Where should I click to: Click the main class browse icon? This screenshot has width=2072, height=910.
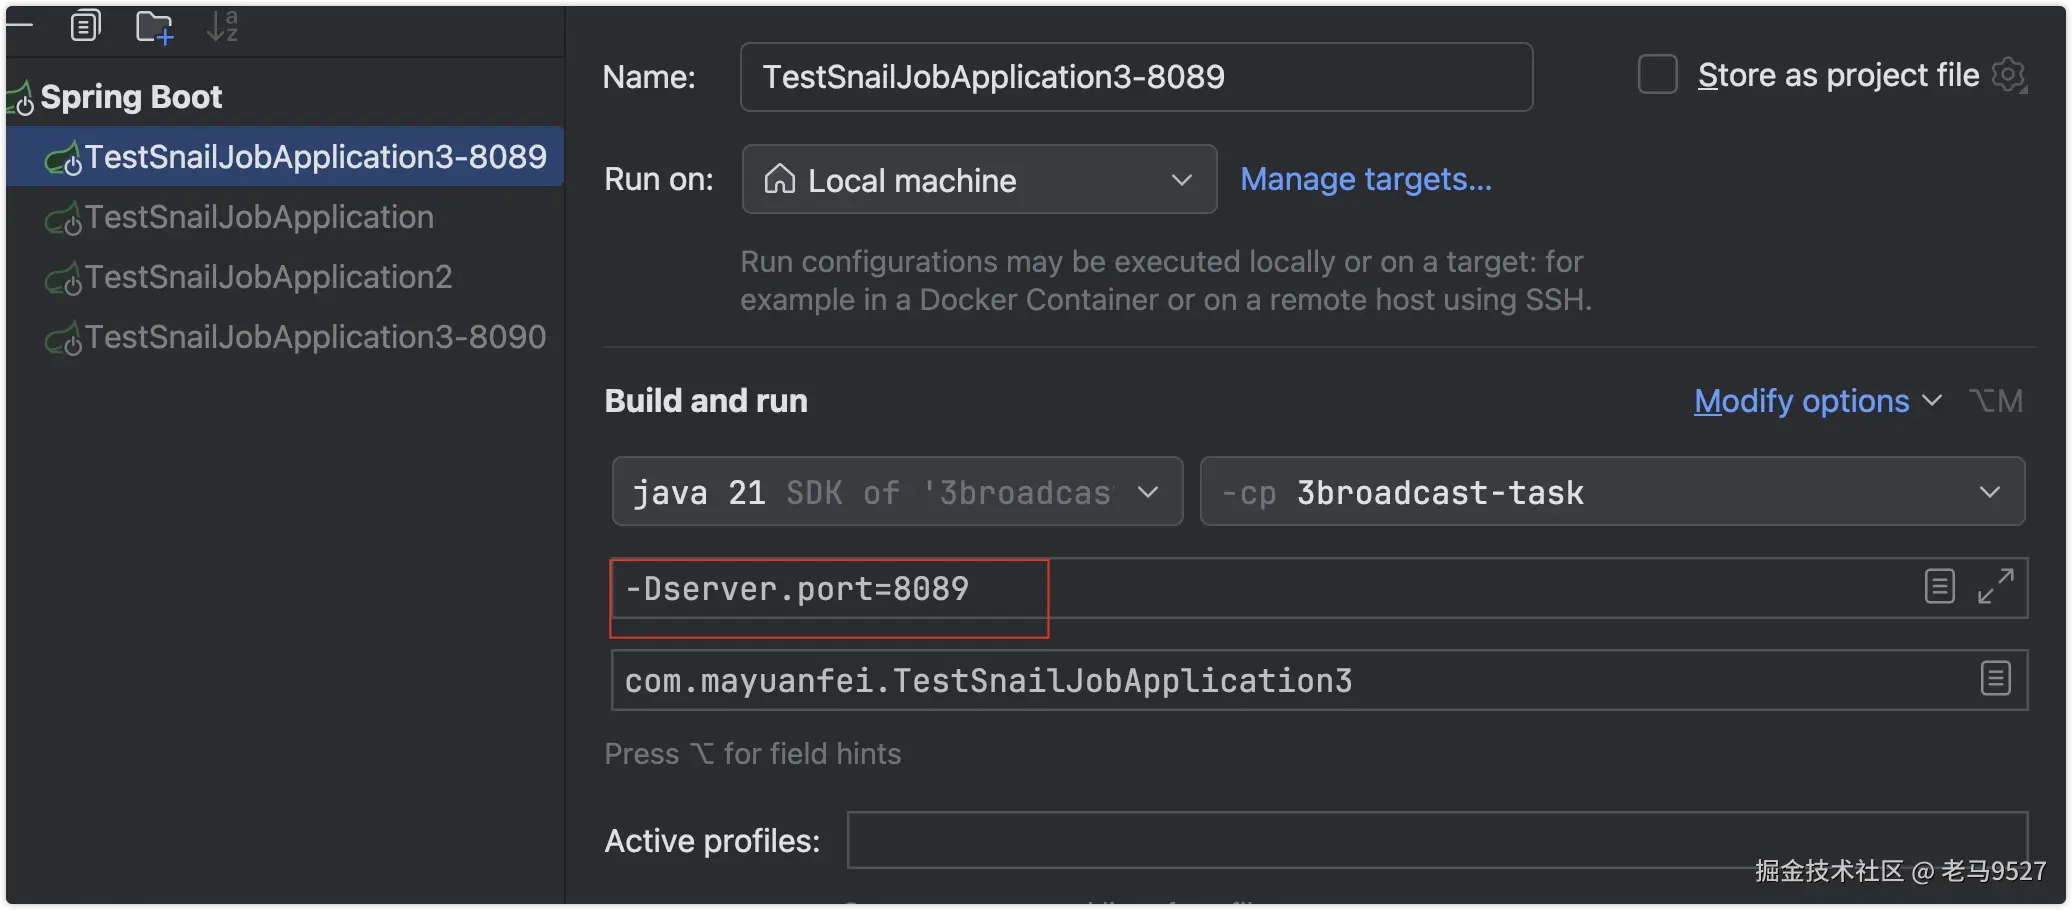(1995, 679)
